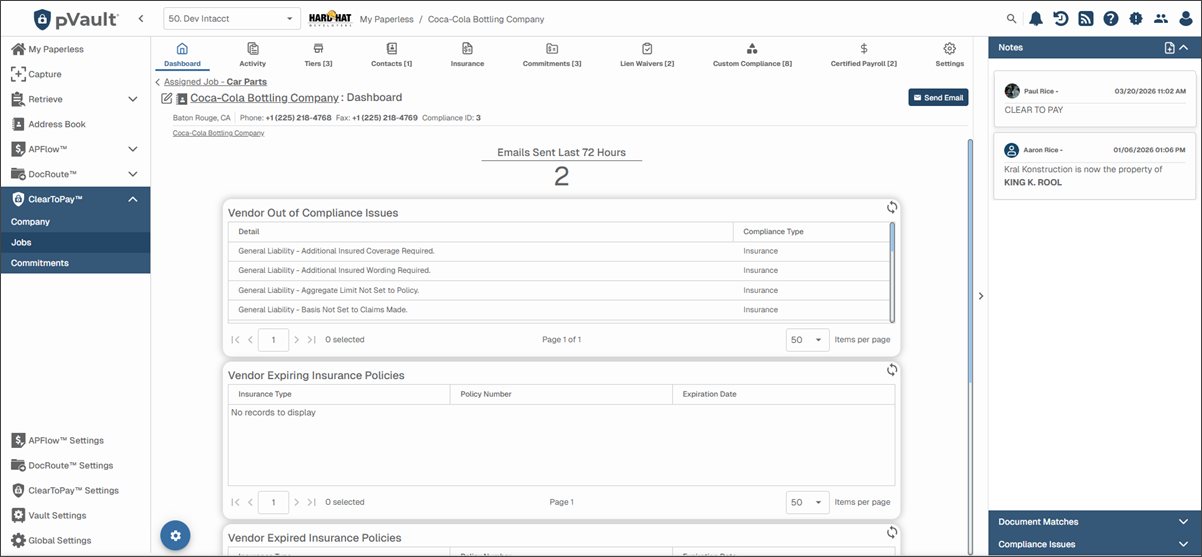
Task: Open items per page dropdown in Out of Compliance grid
Action: coord(808,340)
